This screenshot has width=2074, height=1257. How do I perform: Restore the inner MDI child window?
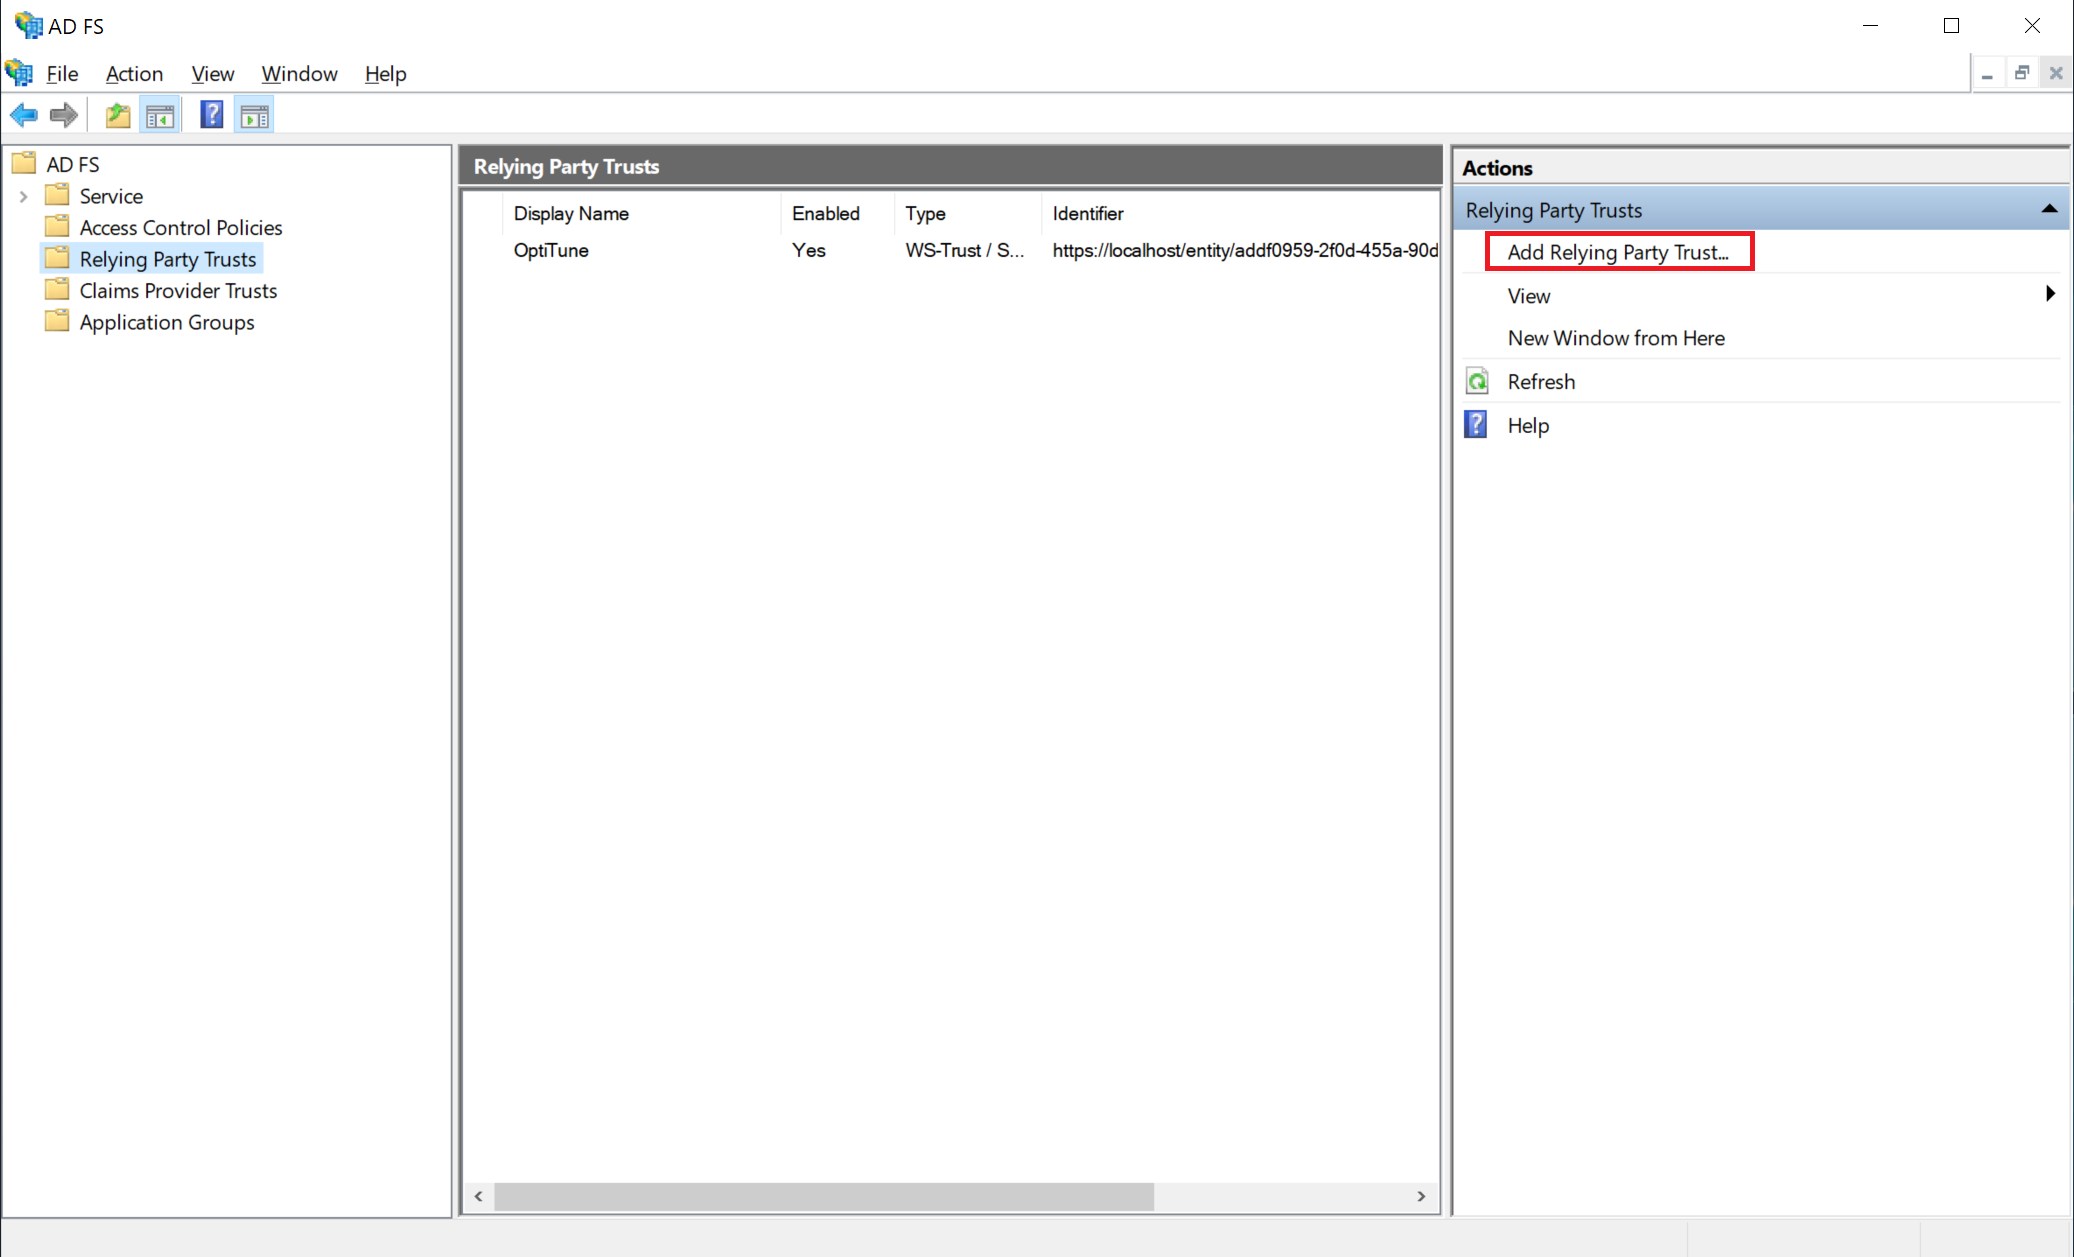tap(2021, 73)
